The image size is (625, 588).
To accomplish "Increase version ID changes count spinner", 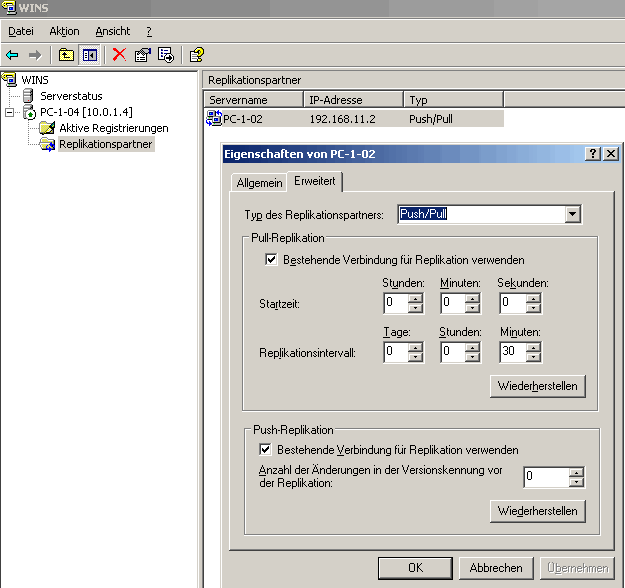I will point(576,472).
